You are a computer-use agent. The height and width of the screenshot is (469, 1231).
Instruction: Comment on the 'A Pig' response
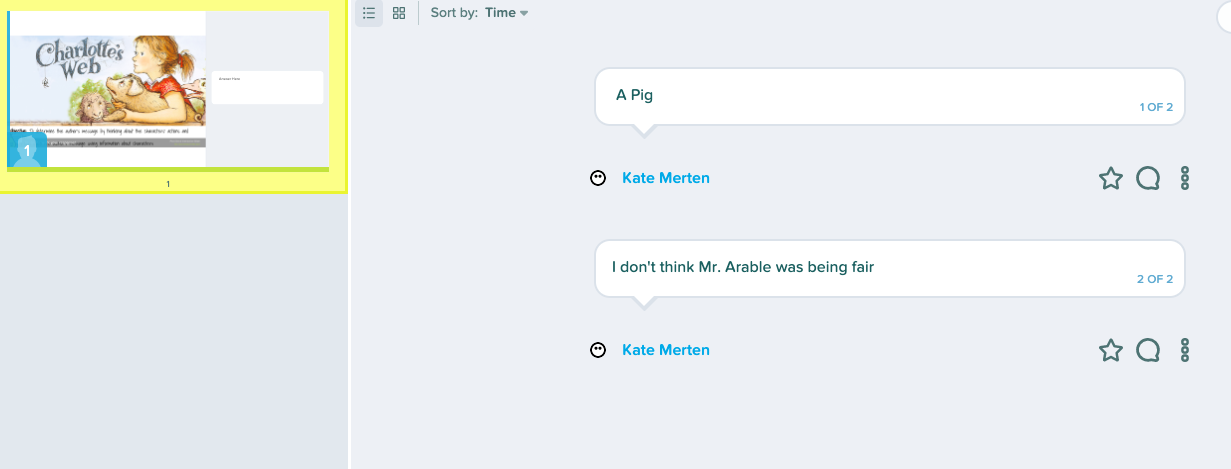coord(1148,179)
